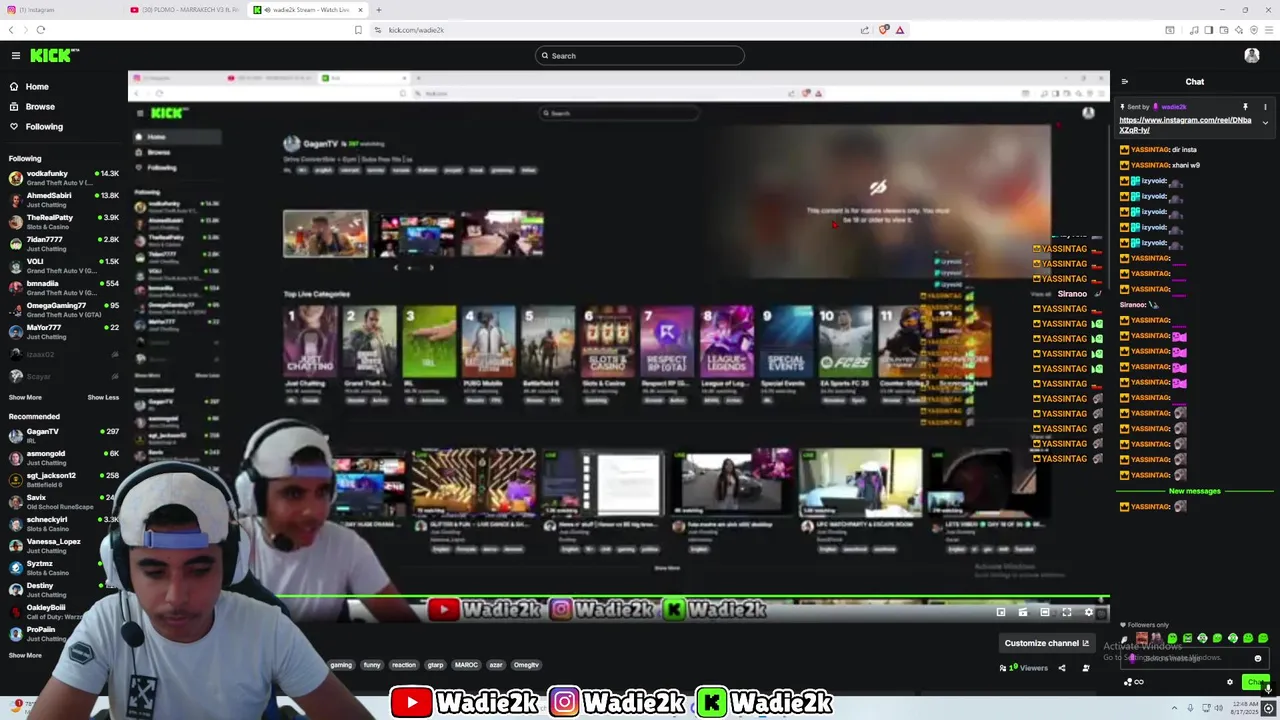Open the profile avatar menu

coord(1251,56)
